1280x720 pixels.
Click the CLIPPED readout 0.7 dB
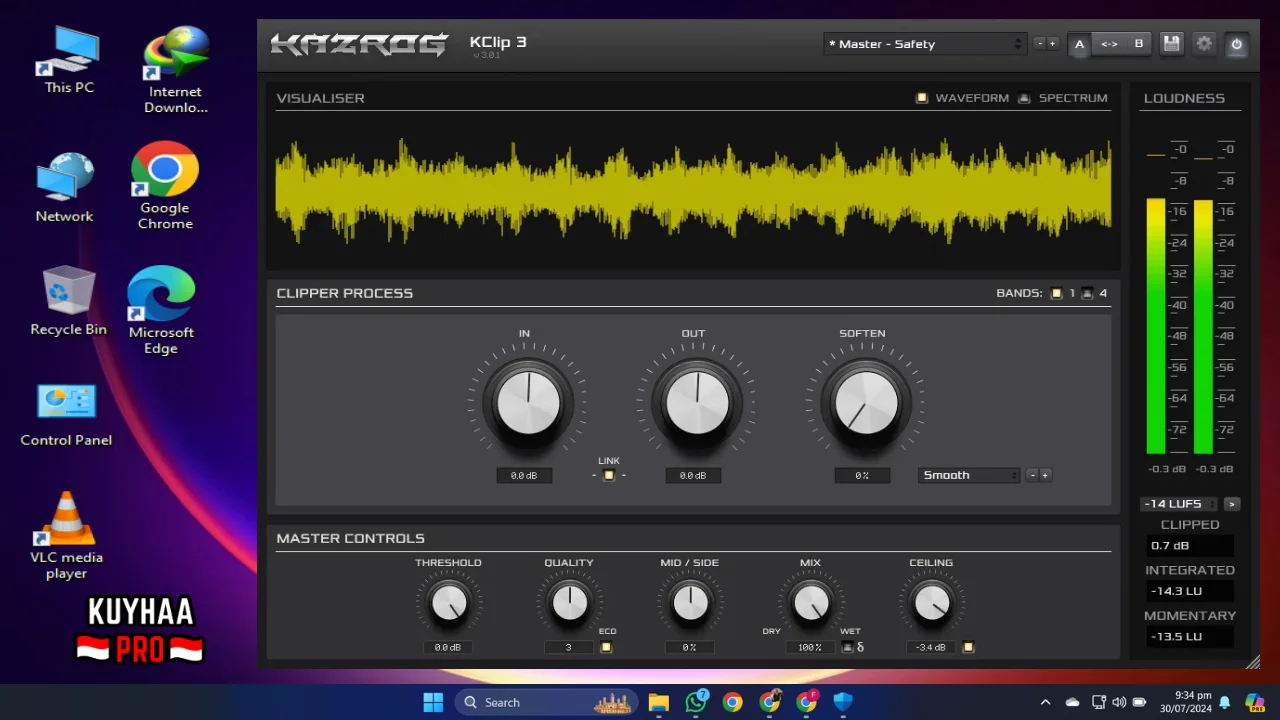[1190, 546]
